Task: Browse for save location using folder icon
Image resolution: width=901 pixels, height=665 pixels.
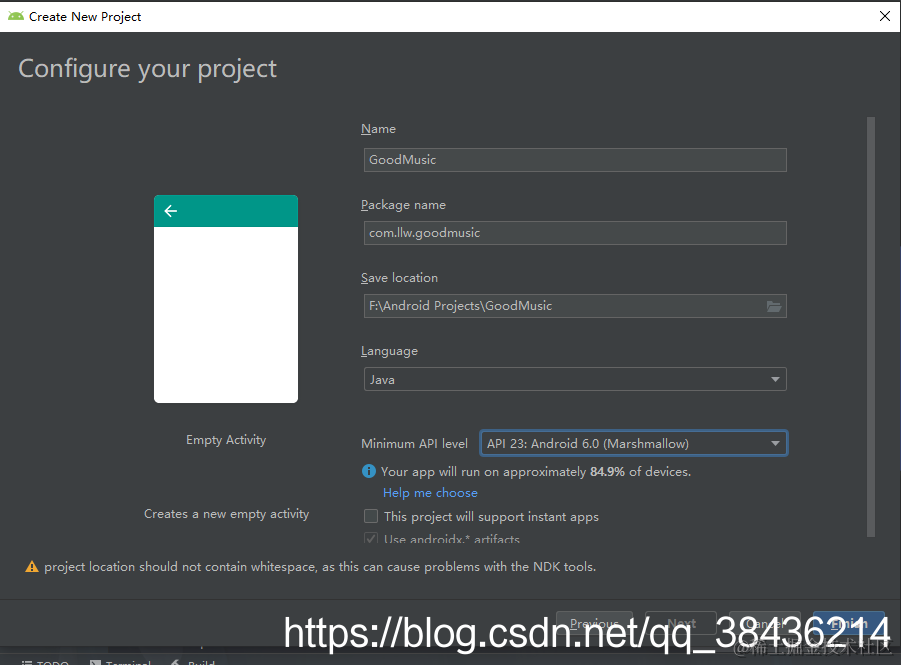Action: coord(774,306)
